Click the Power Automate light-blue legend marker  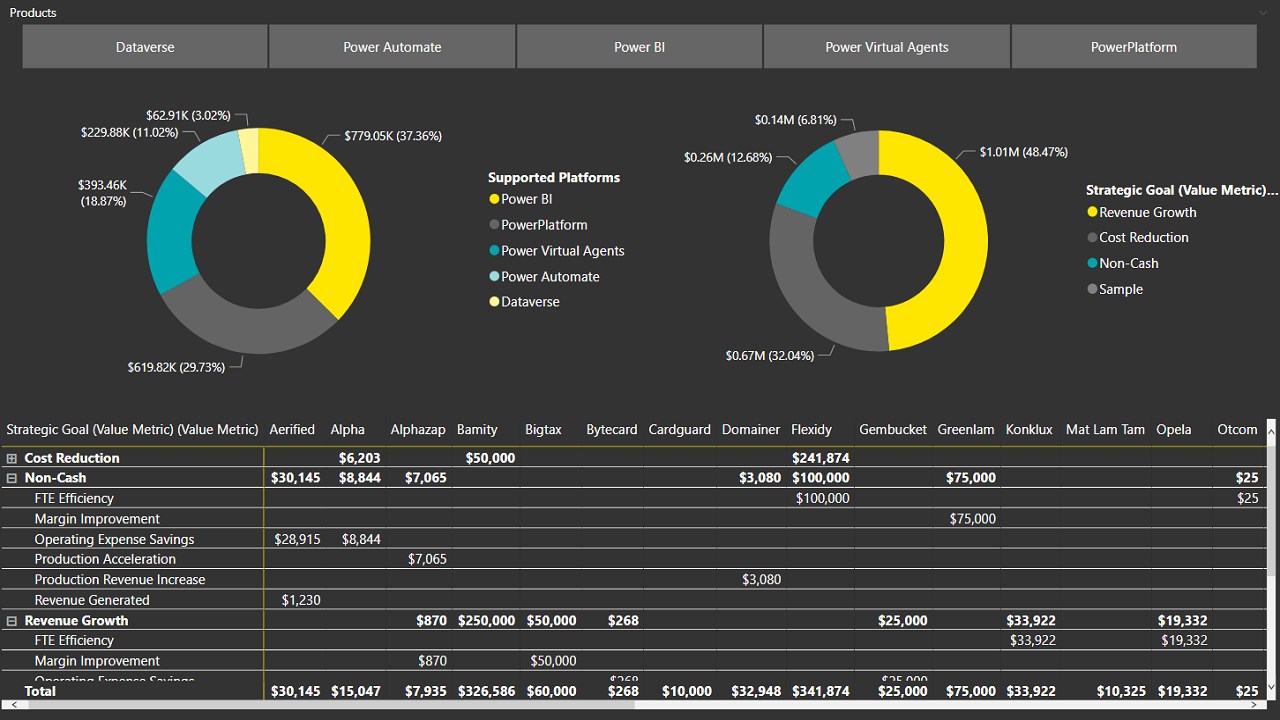(494, 277)
